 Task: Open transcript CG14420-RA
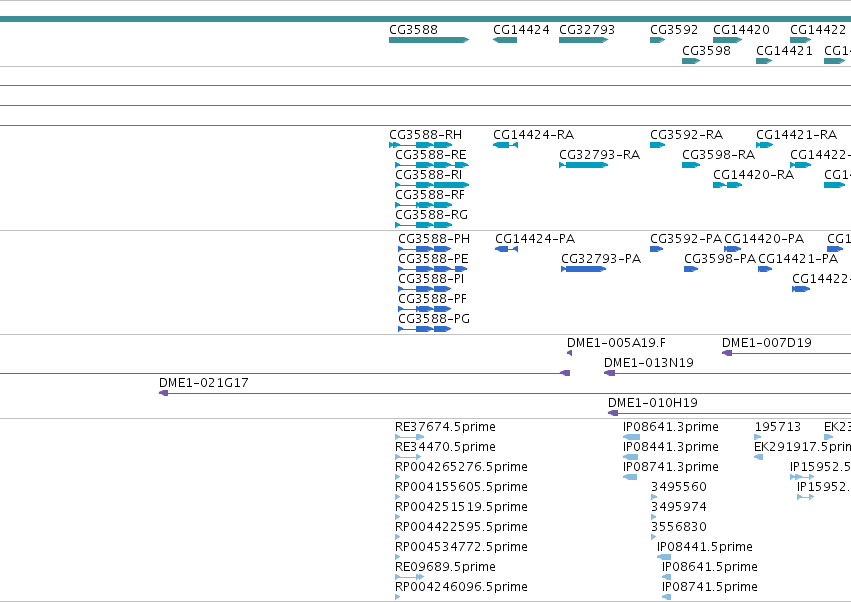pos(727,185)
